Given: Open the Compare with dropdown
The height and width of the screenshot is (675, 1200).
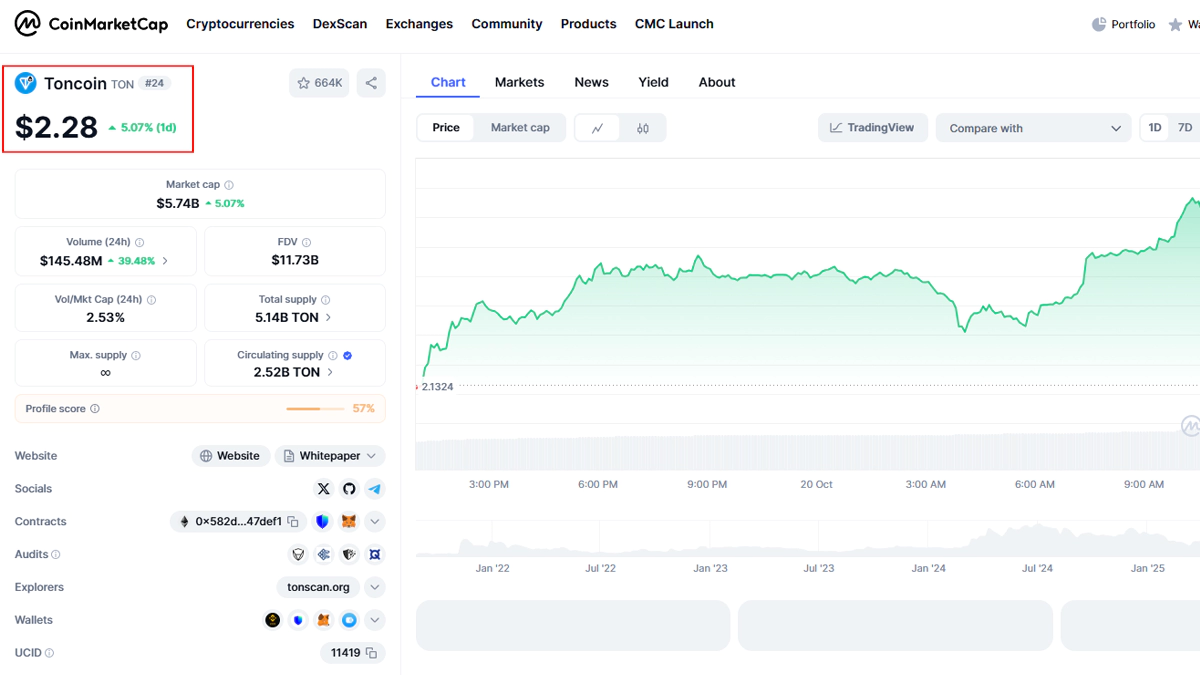Looking at the screenshot, I should (x=1033, y=128).
